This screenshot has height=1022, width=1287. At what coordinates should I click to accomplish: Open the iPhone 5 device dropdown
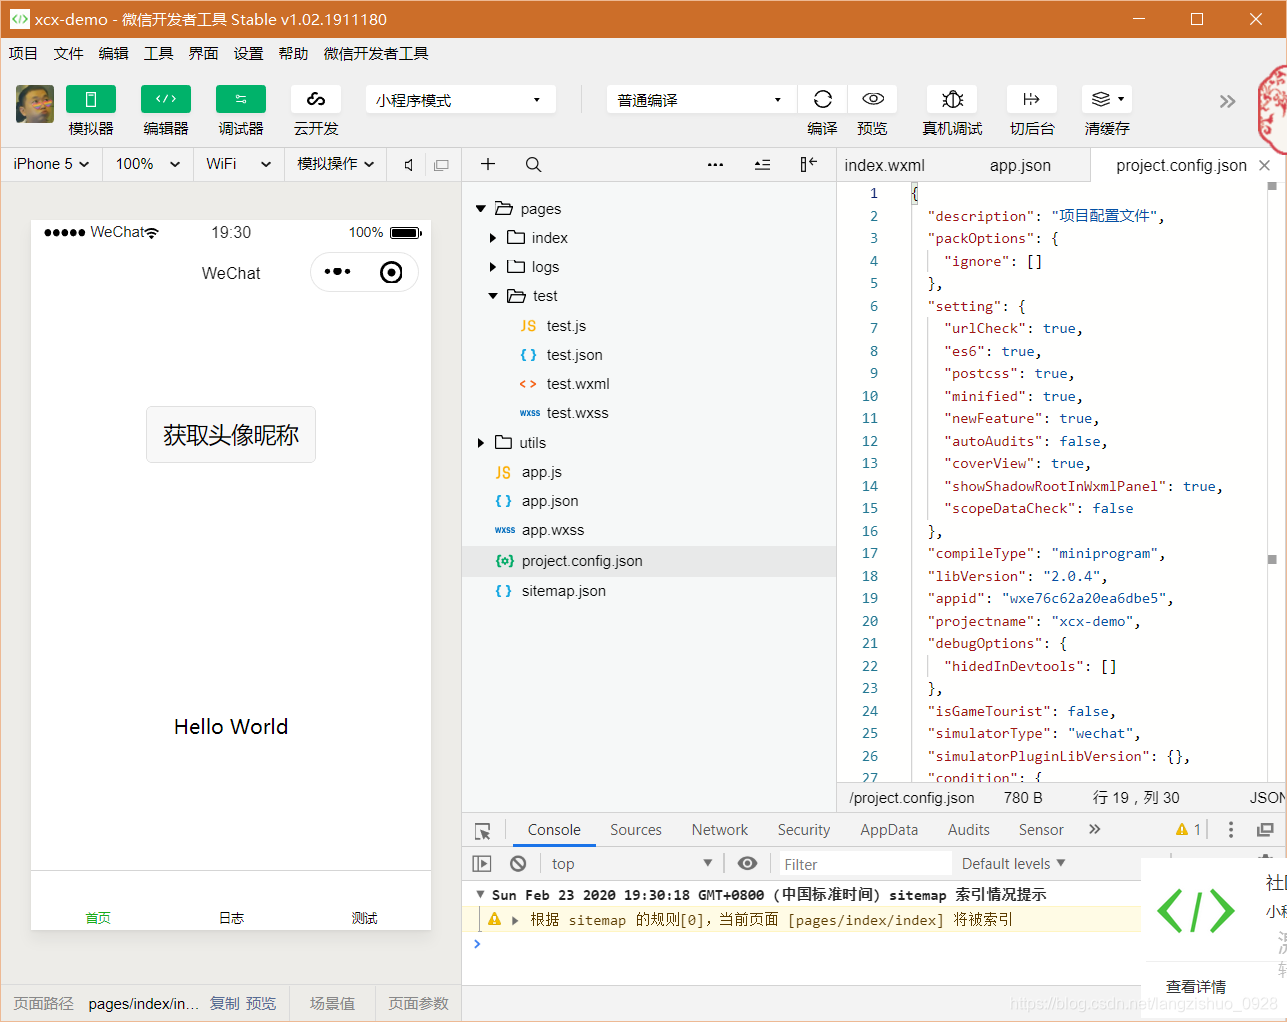coord(51,164)
